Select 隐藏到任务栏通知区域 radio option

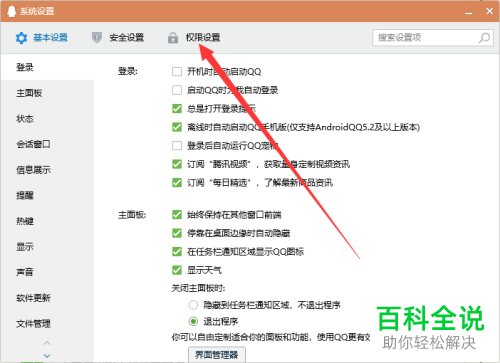tap(193, 305)
